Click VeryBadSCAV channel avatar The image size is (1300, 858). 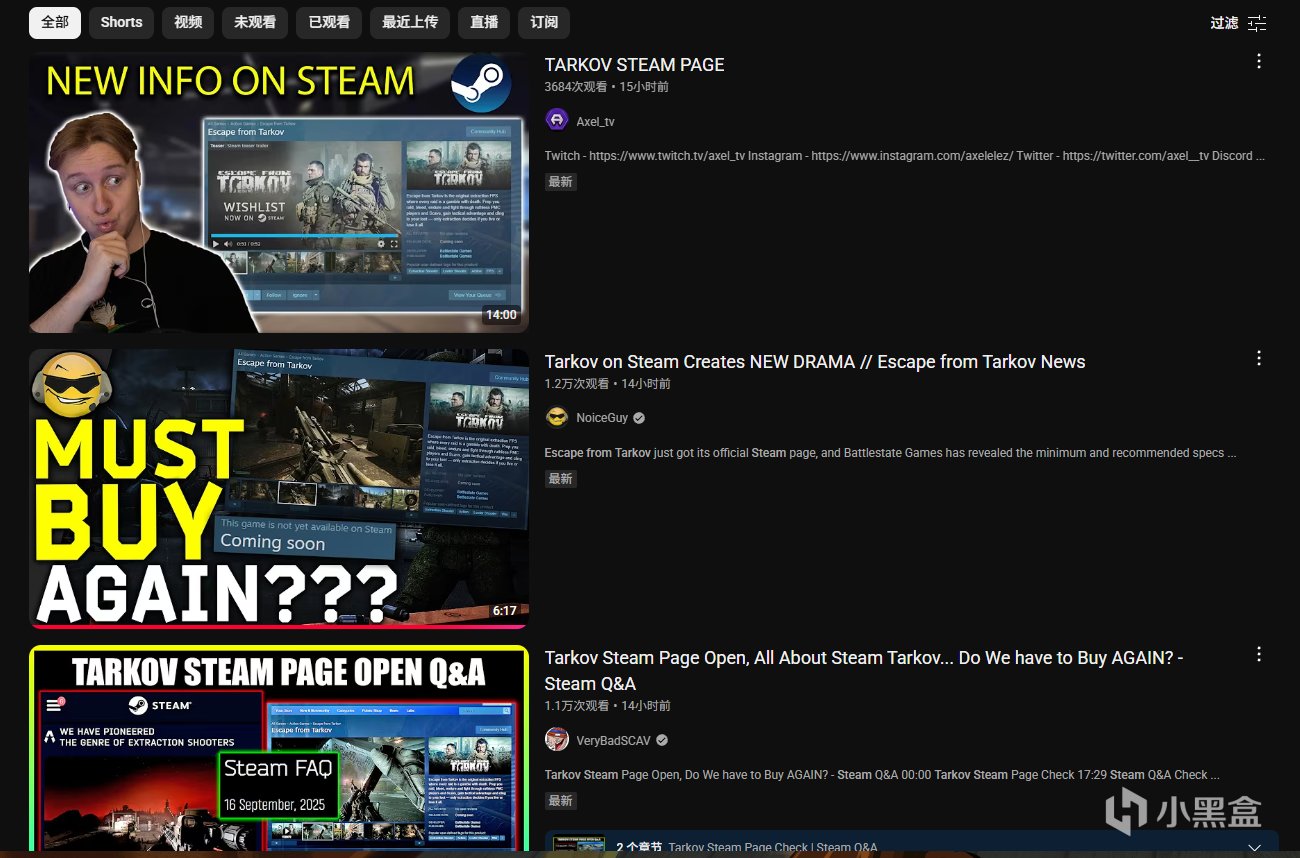pyautogui.click(x=557, y=740)
